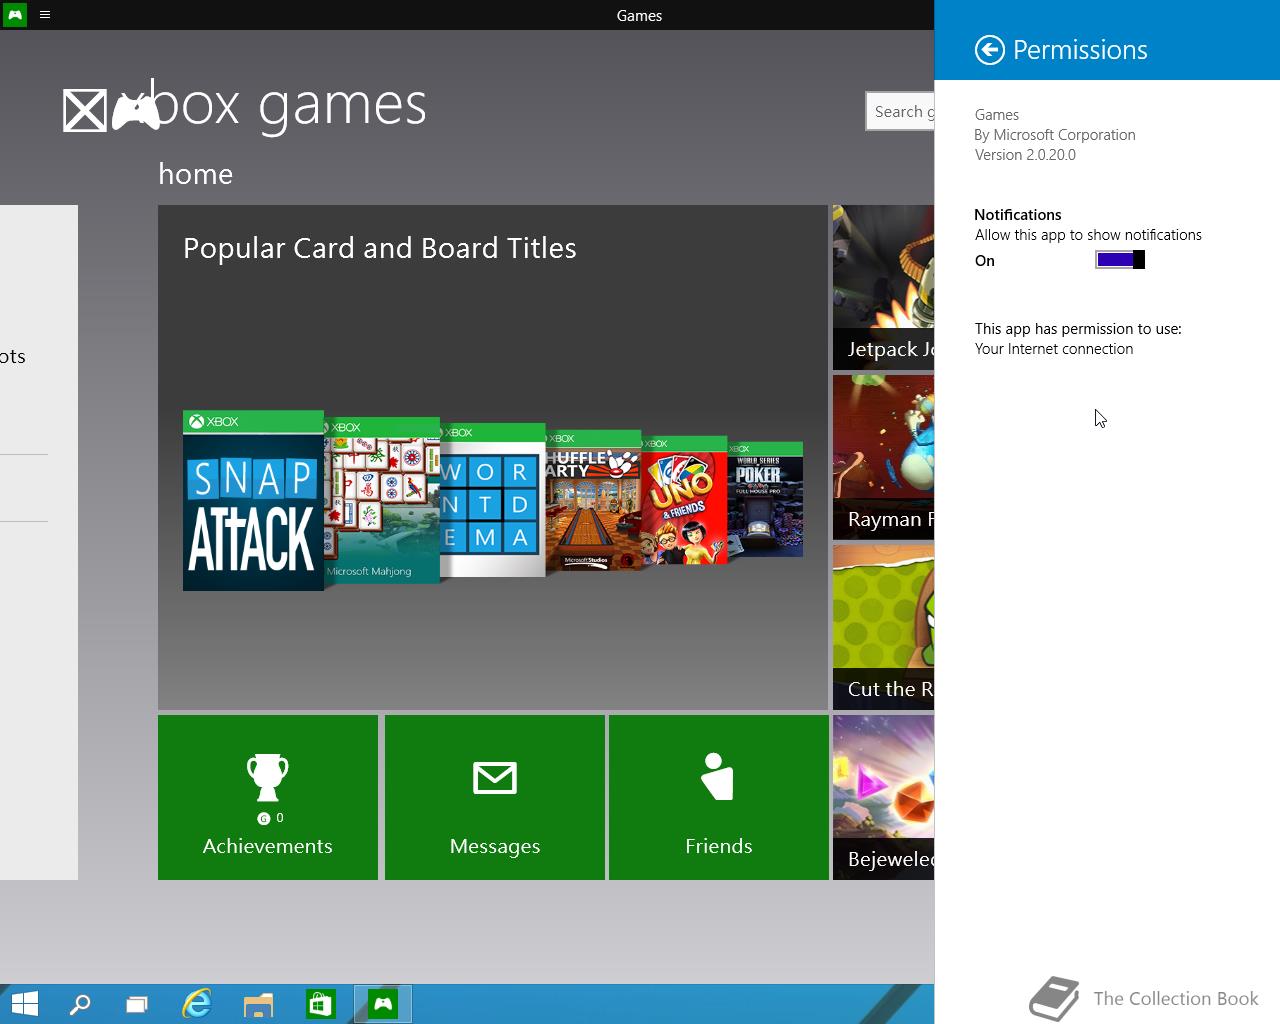The width and height of the screenshot is (1280, 1024).
Task: Open the Rayman game tile
Action: [883, 457]
